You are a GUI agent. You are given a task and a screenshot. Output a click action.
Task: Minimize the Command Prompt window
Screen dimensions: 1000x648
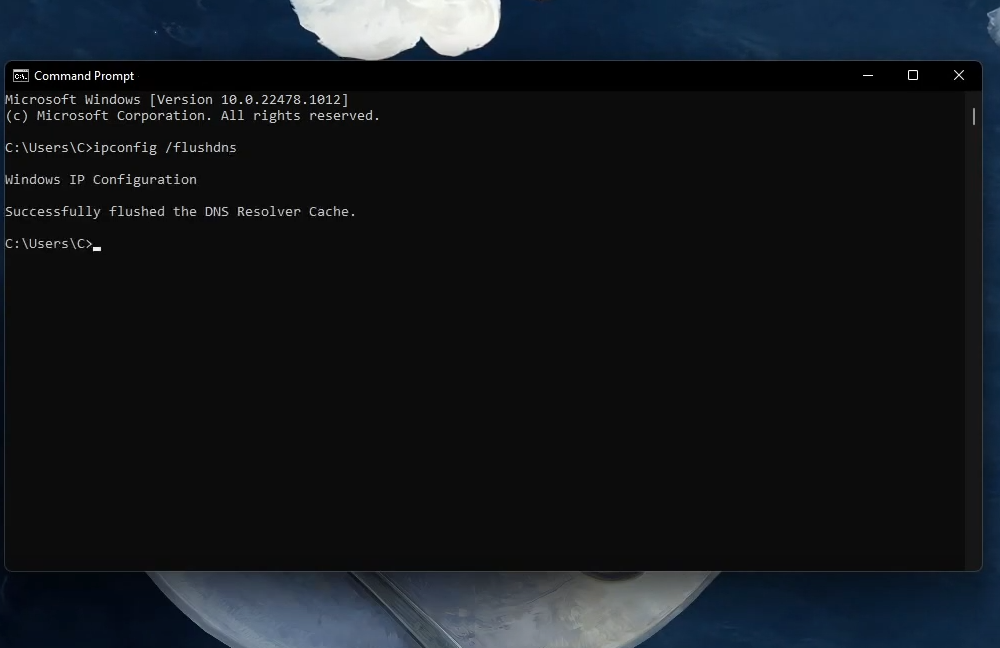pos(867,75)
